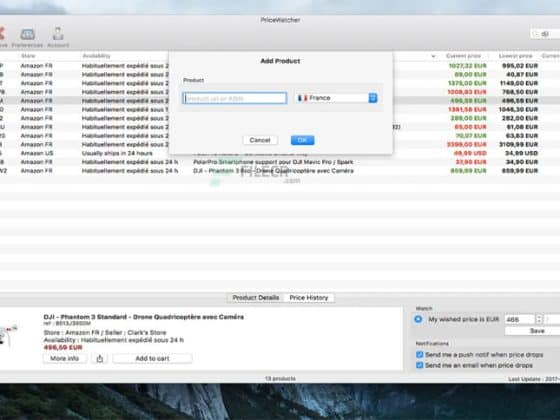Sort by the Availability column header
The image size is (560, 420).
[96, 56]
